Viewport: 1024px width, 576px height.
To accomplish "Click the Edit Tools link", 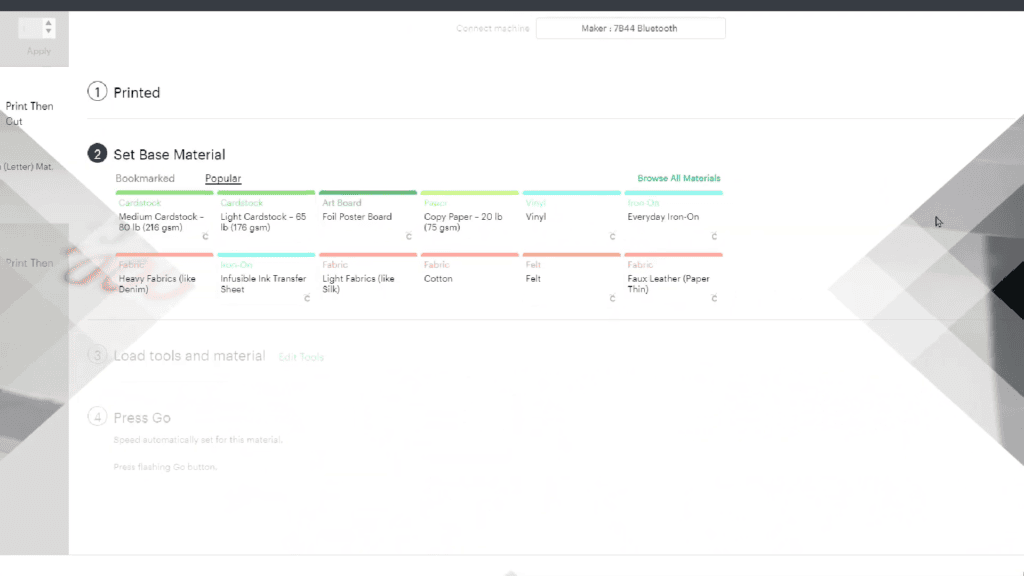I will pos(301,357).
